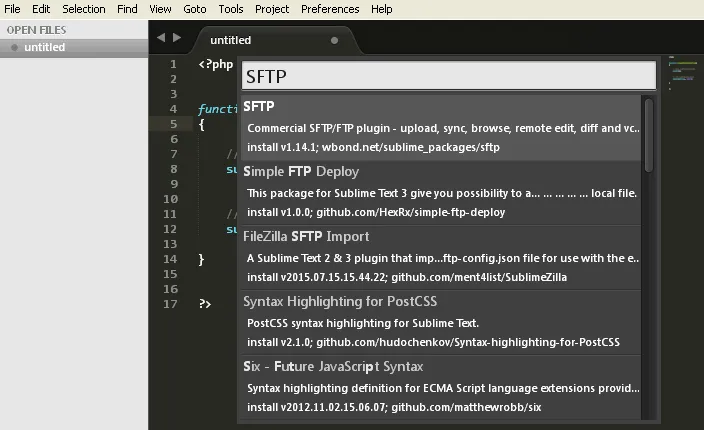The image size is (704, 430).
Task: Select the FileZilla SFTP Import package
Action: click(x=441, y=258)
